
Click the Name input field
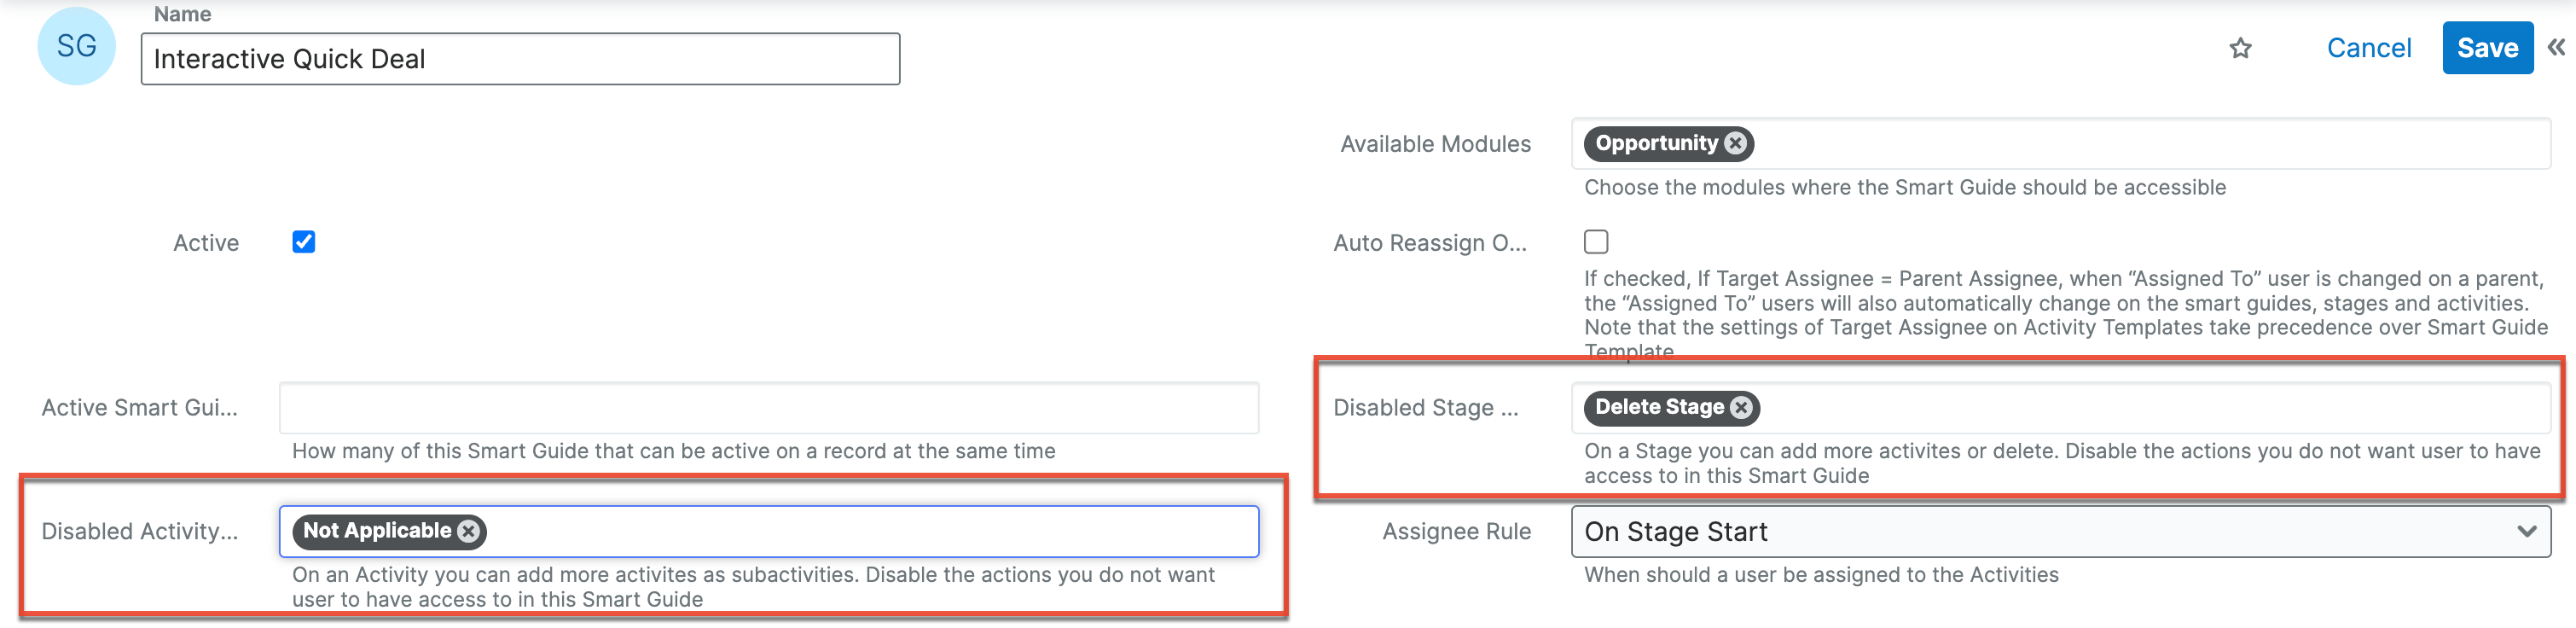click(520, 58)
